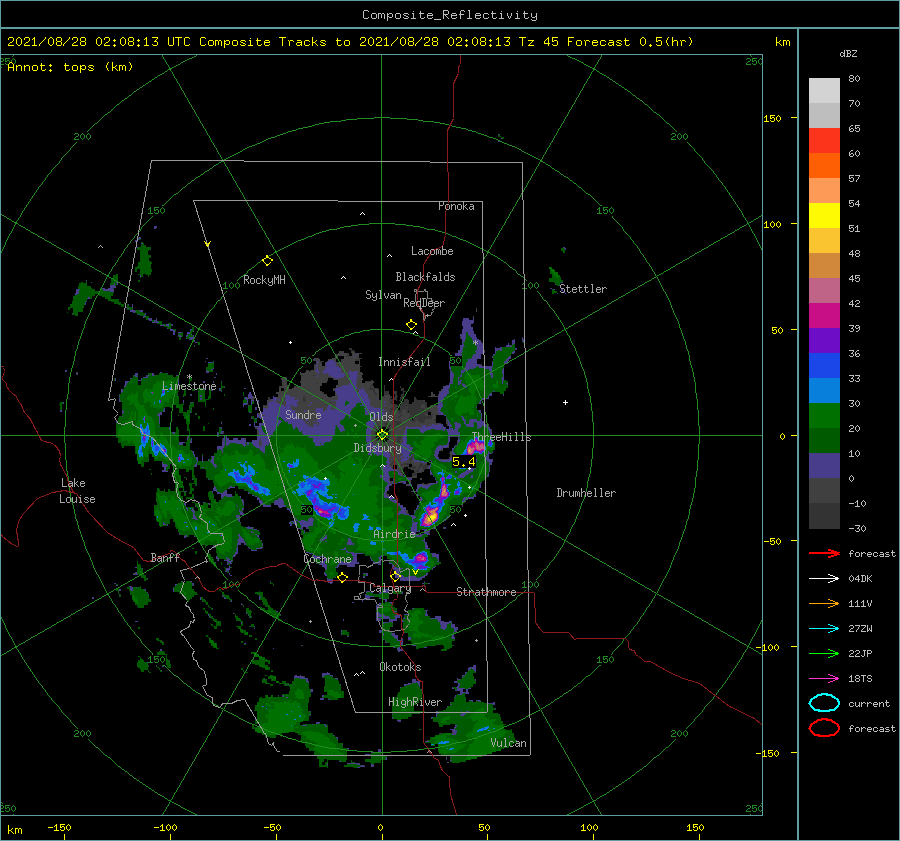Click the Drumheller town label
Image resolution: width=900 pixels, height=841 pixels.
click(586, 493)
